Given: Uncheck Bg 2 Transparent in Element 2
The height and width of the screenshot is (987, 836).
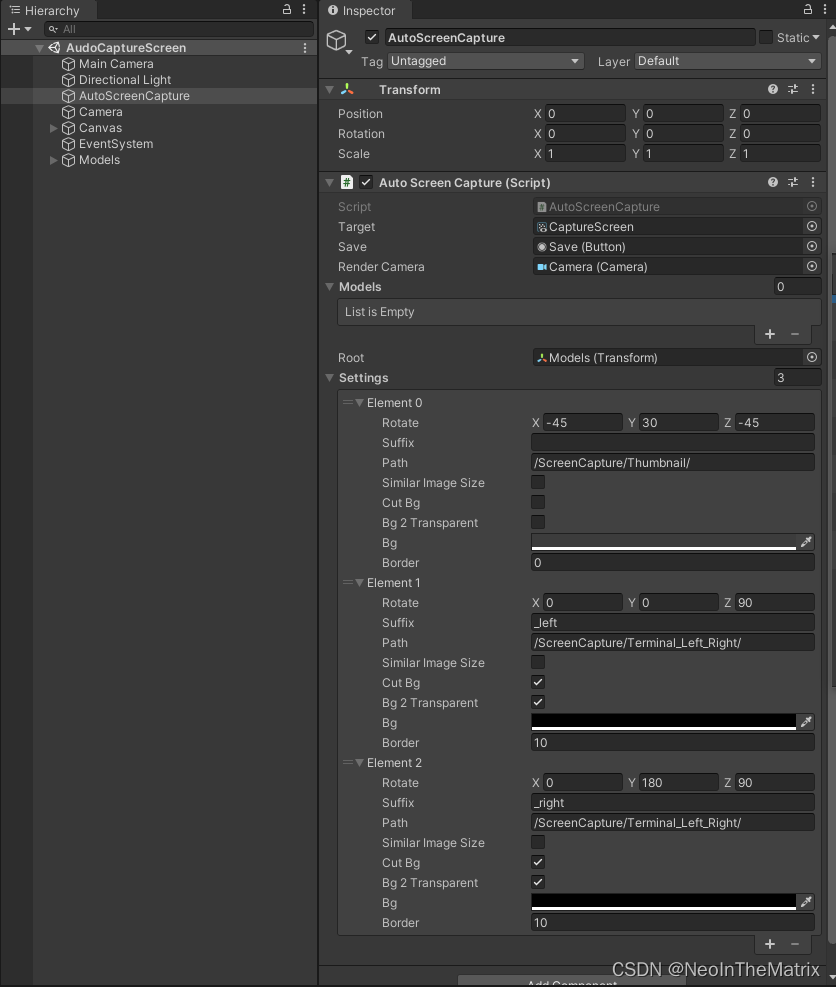Looking at the screenshot, I should tap(537, 882).
